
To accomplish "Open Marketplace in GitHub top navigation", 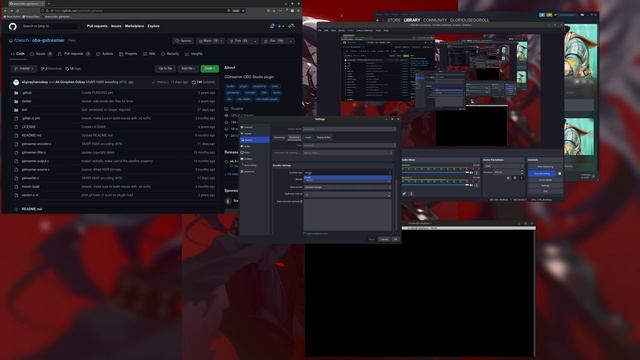I will coord(134,26).
